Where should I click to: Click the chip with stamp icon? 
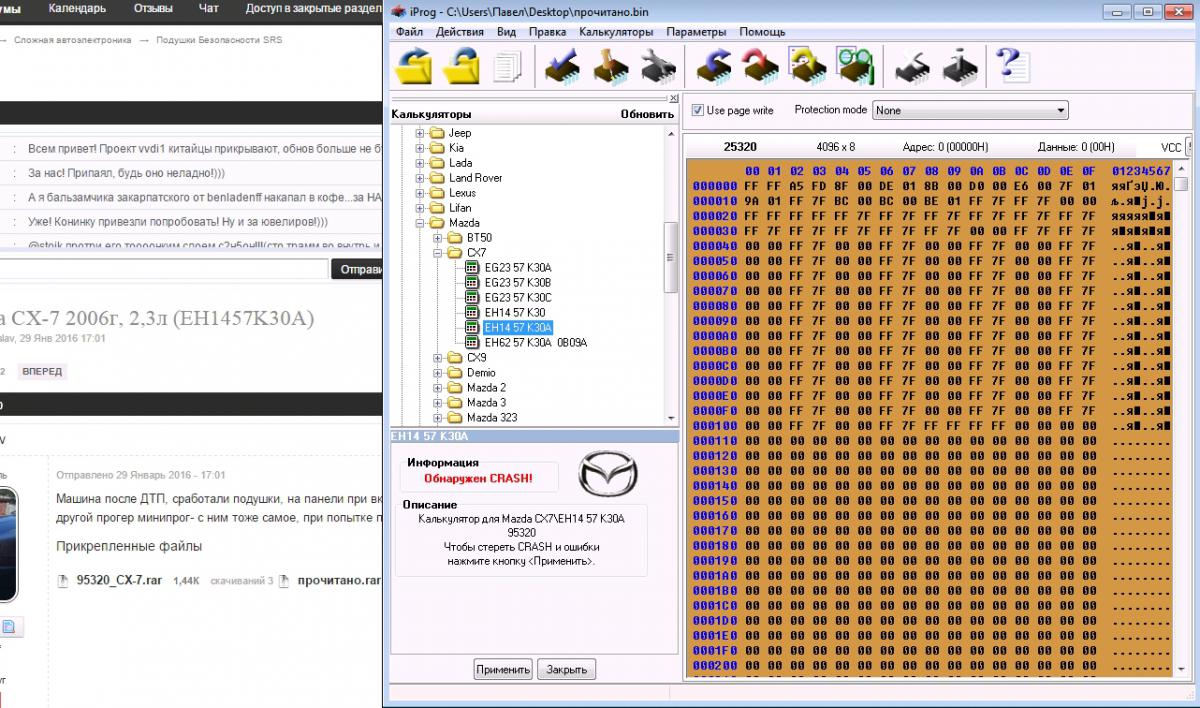coord(612,67)
